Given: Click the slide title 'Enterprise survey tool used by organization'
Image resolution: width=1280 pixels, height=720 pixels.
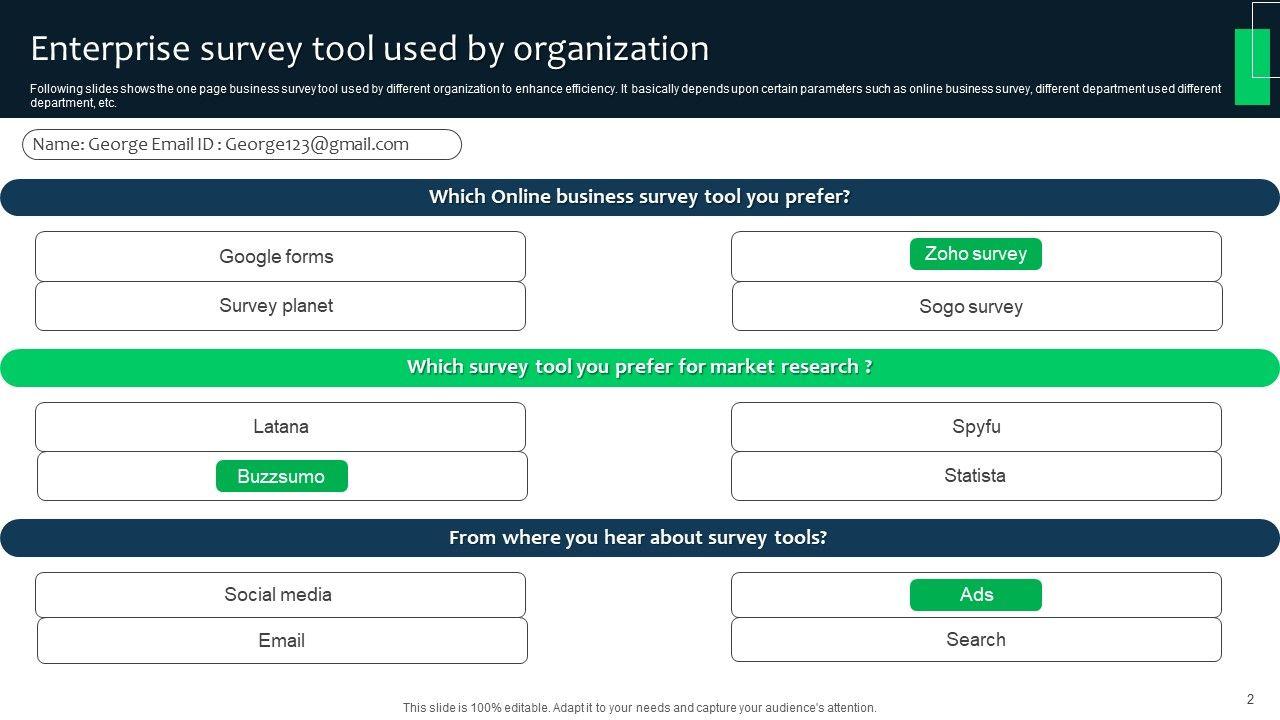Looking at the screenshot, I should coord(370,48).
